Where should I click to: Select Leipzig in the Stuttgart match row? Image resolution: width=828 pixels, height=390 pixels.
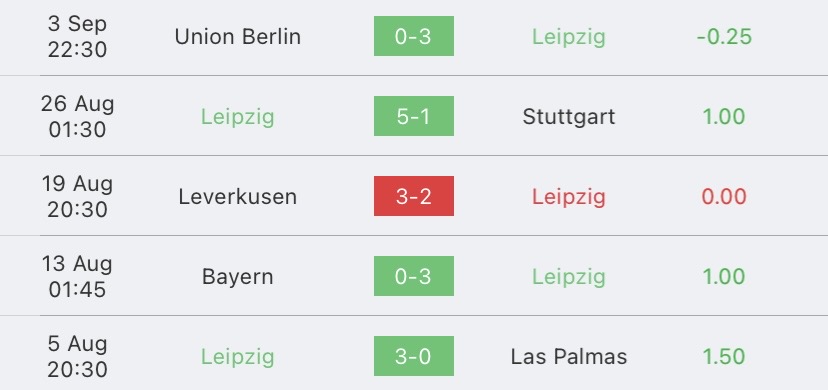tap(238, 117)
